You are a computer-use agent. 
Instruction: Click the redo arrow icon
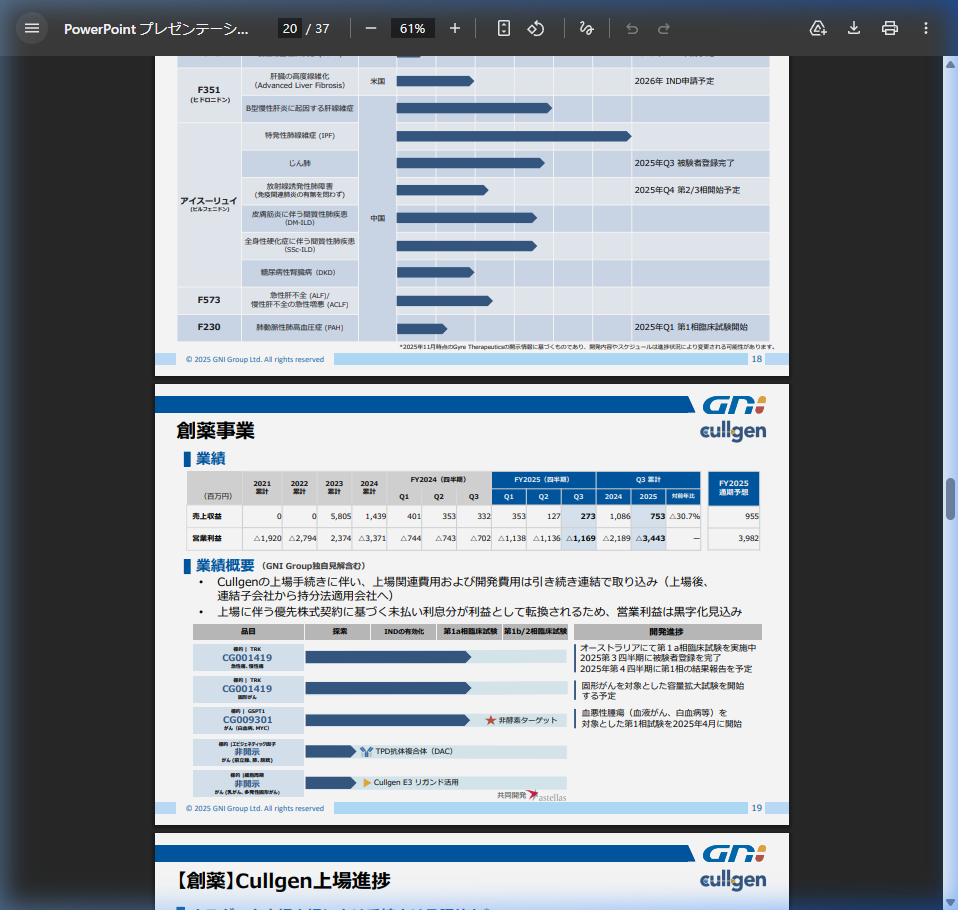[x=663, y=28]
